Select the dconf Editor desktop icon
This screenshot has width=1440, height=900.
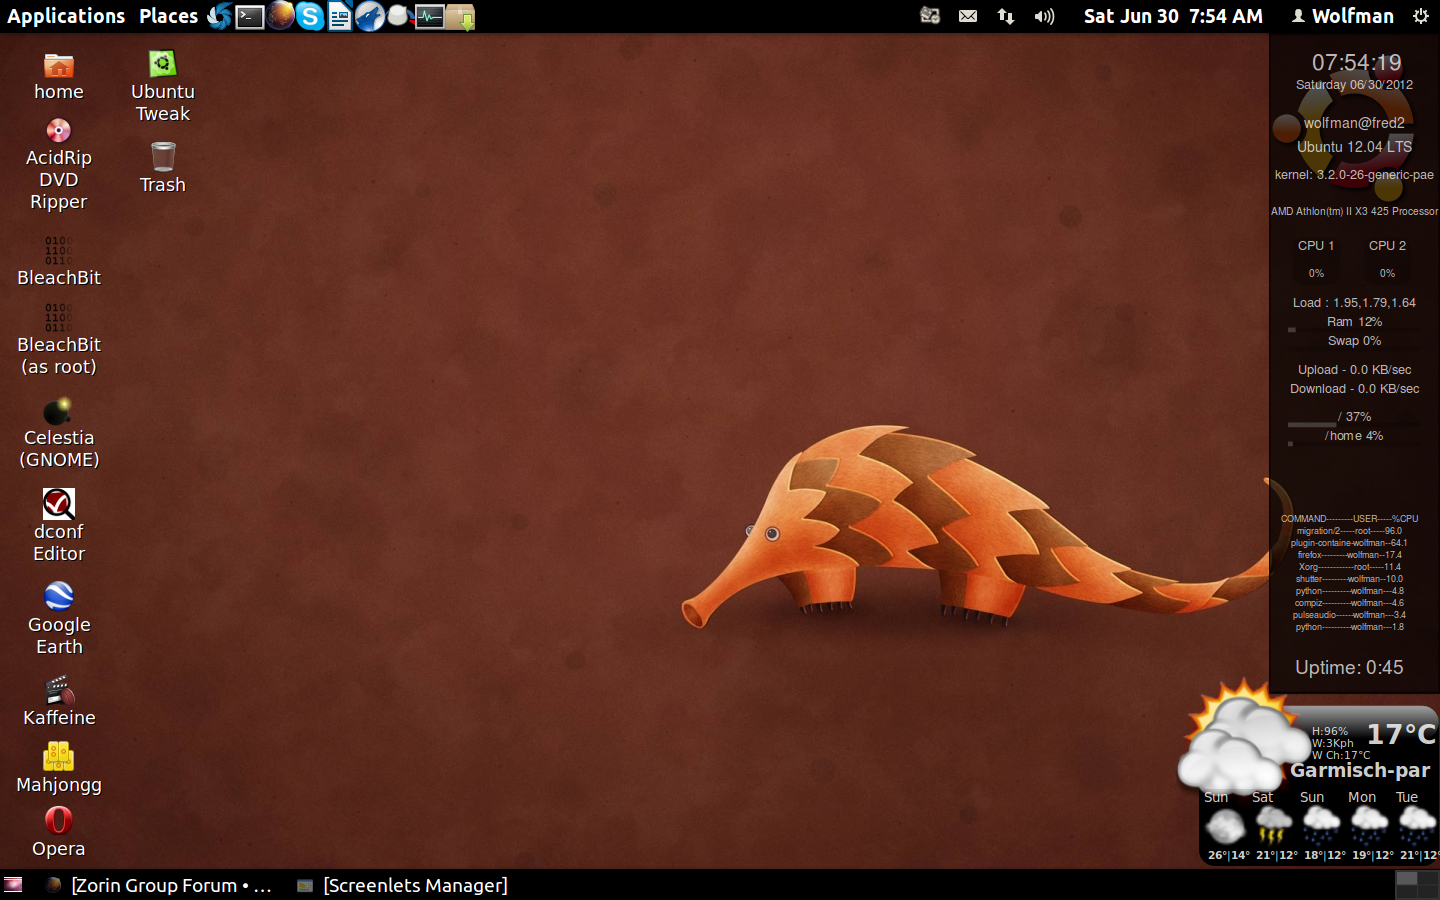(59, 526)
